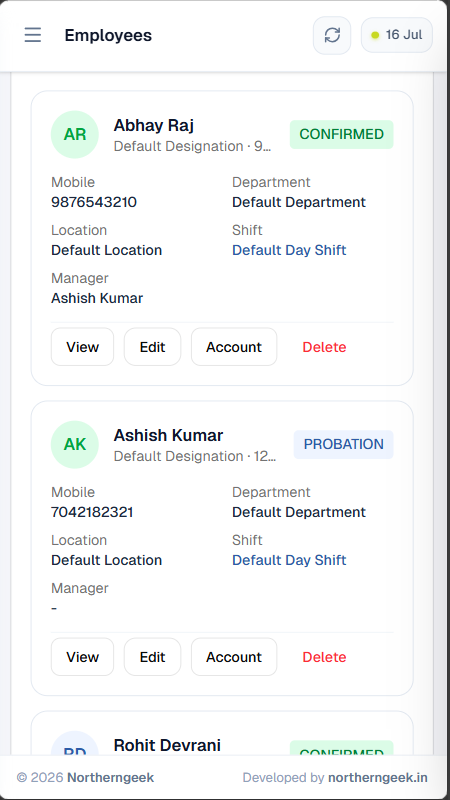Click Default Department in Abhay Raj's card
This screenshot has width=450, height=800.
(299, 202)
